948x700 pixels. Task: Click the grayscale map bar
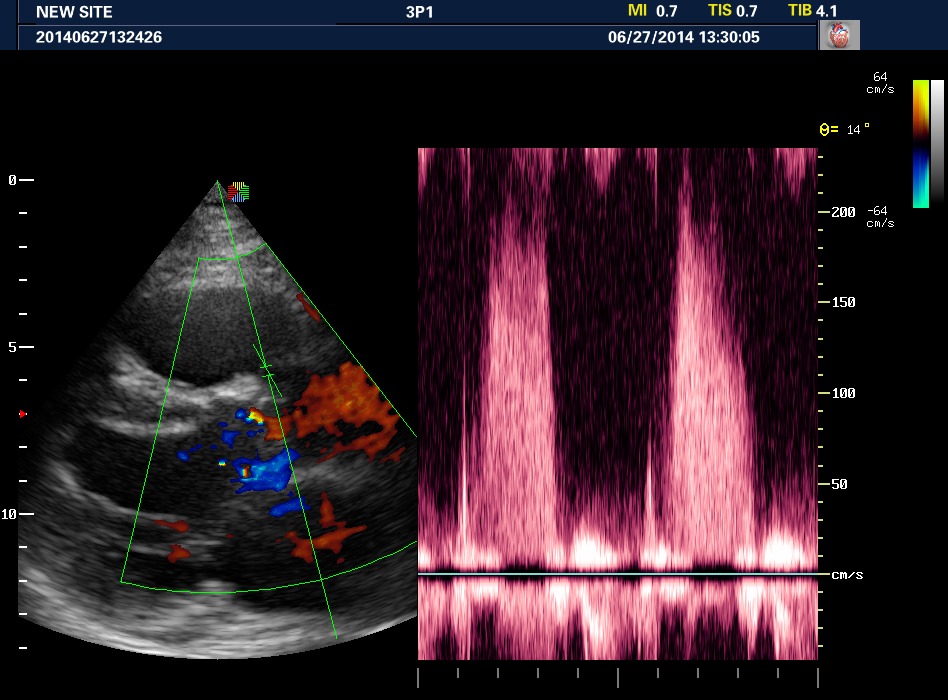click(937, 144)
